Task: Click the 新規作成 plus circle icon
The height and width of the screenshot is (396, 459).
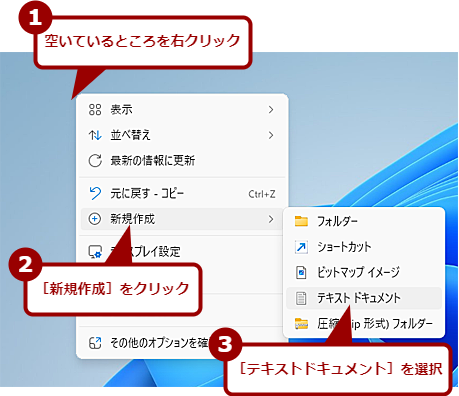Action: (95, 219)
